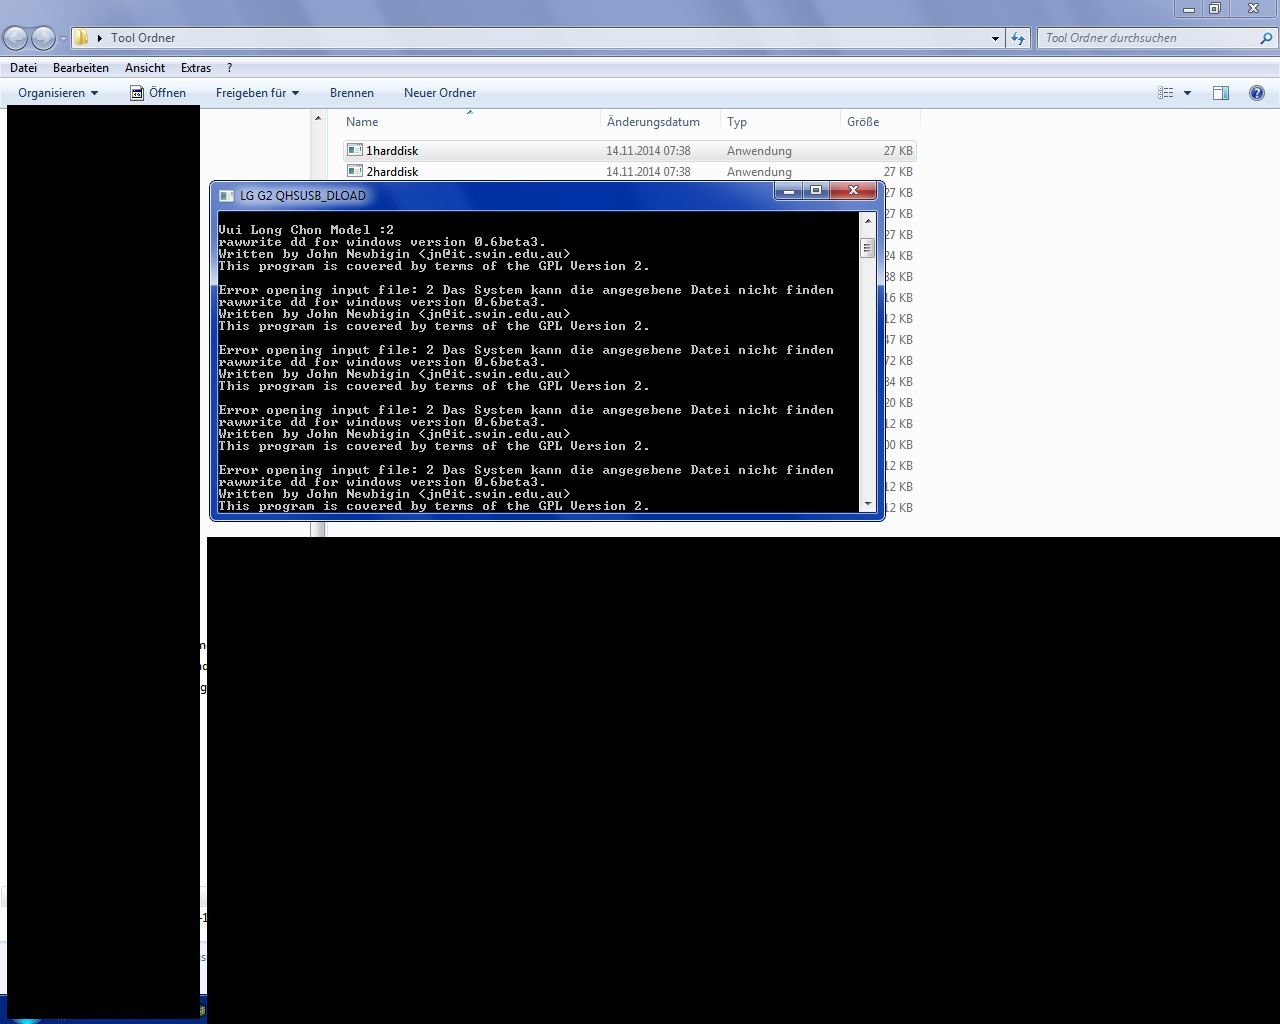This screenshot has width=1280, height=1024.
Task: Select the 2harddisk file row
Action: tap(629, 172)
